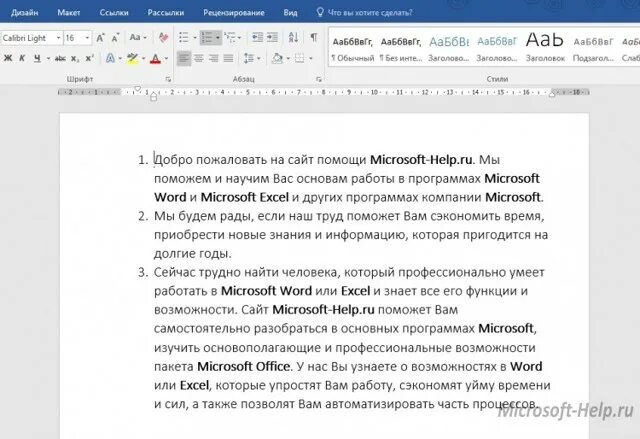The height and width of the screenshot is (439, 640).
Task: Toggle underline formatting (Ч)
Action: (37, 58)
